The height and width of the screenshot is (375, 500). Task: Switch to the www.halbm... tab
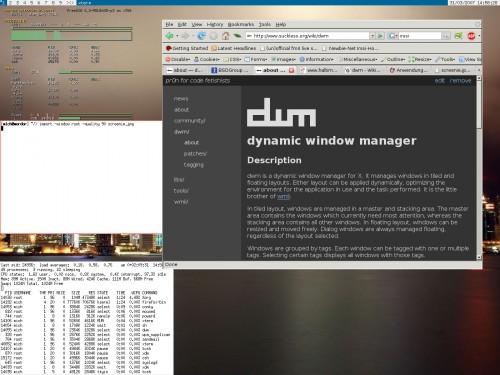[x=319, y=70]
